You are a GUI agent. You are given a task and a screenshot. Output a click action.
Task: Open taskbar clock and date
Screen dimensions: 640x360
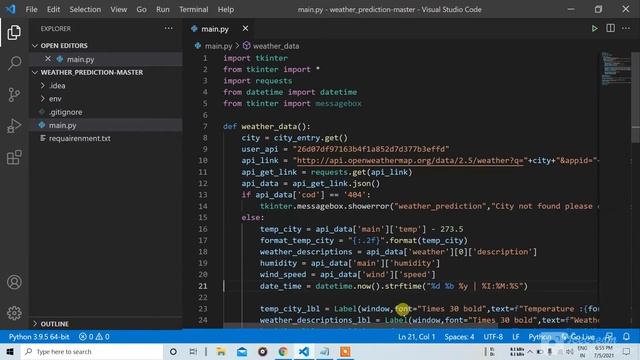603,351
